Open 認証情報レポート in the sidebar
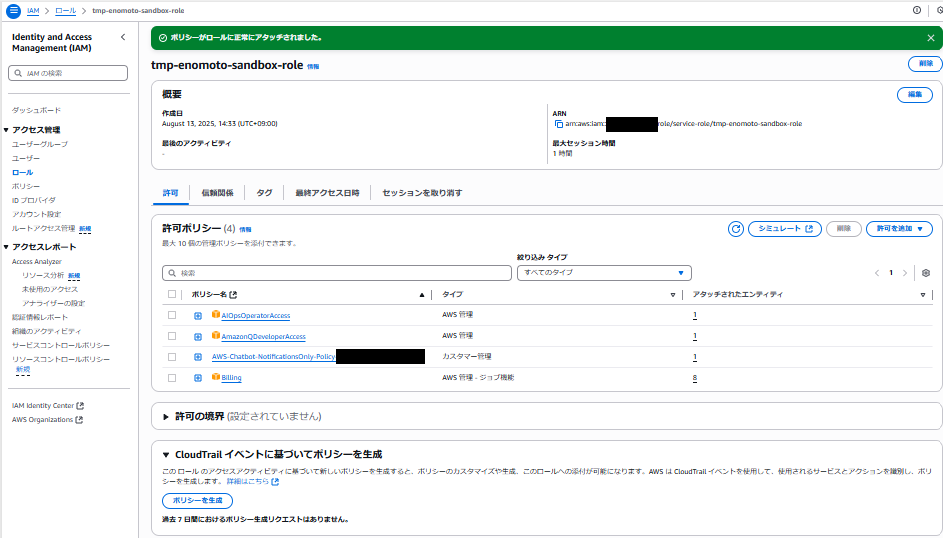Viewport: 943px width, 538px height. pos(40,317)
